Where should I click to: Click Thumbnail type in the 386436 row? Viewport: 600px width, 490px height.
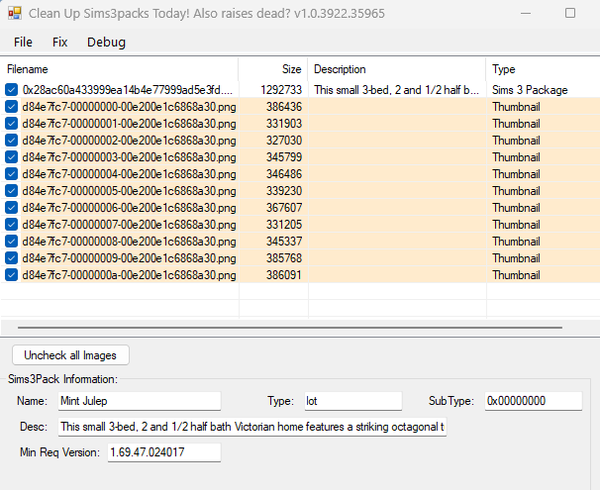516,107
